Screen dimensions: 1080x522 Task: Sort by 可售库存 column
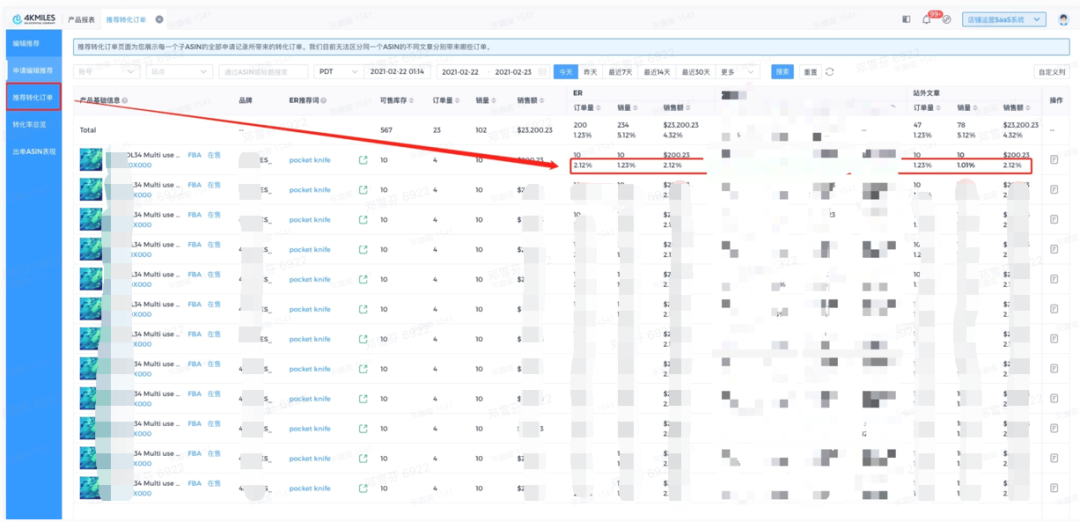tap(393, 101)
